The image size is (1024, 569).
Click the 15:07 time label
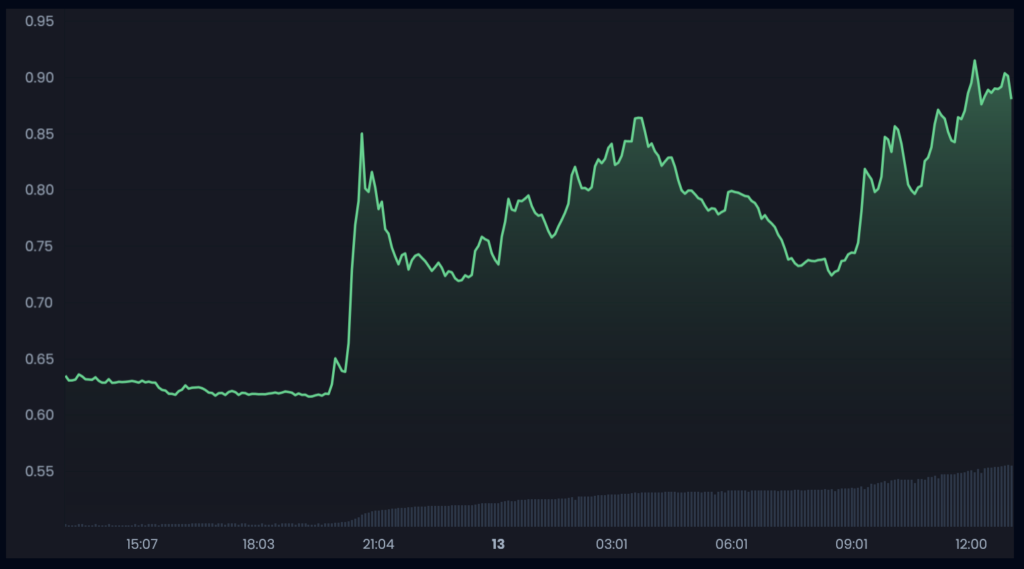tap(142, 545)
